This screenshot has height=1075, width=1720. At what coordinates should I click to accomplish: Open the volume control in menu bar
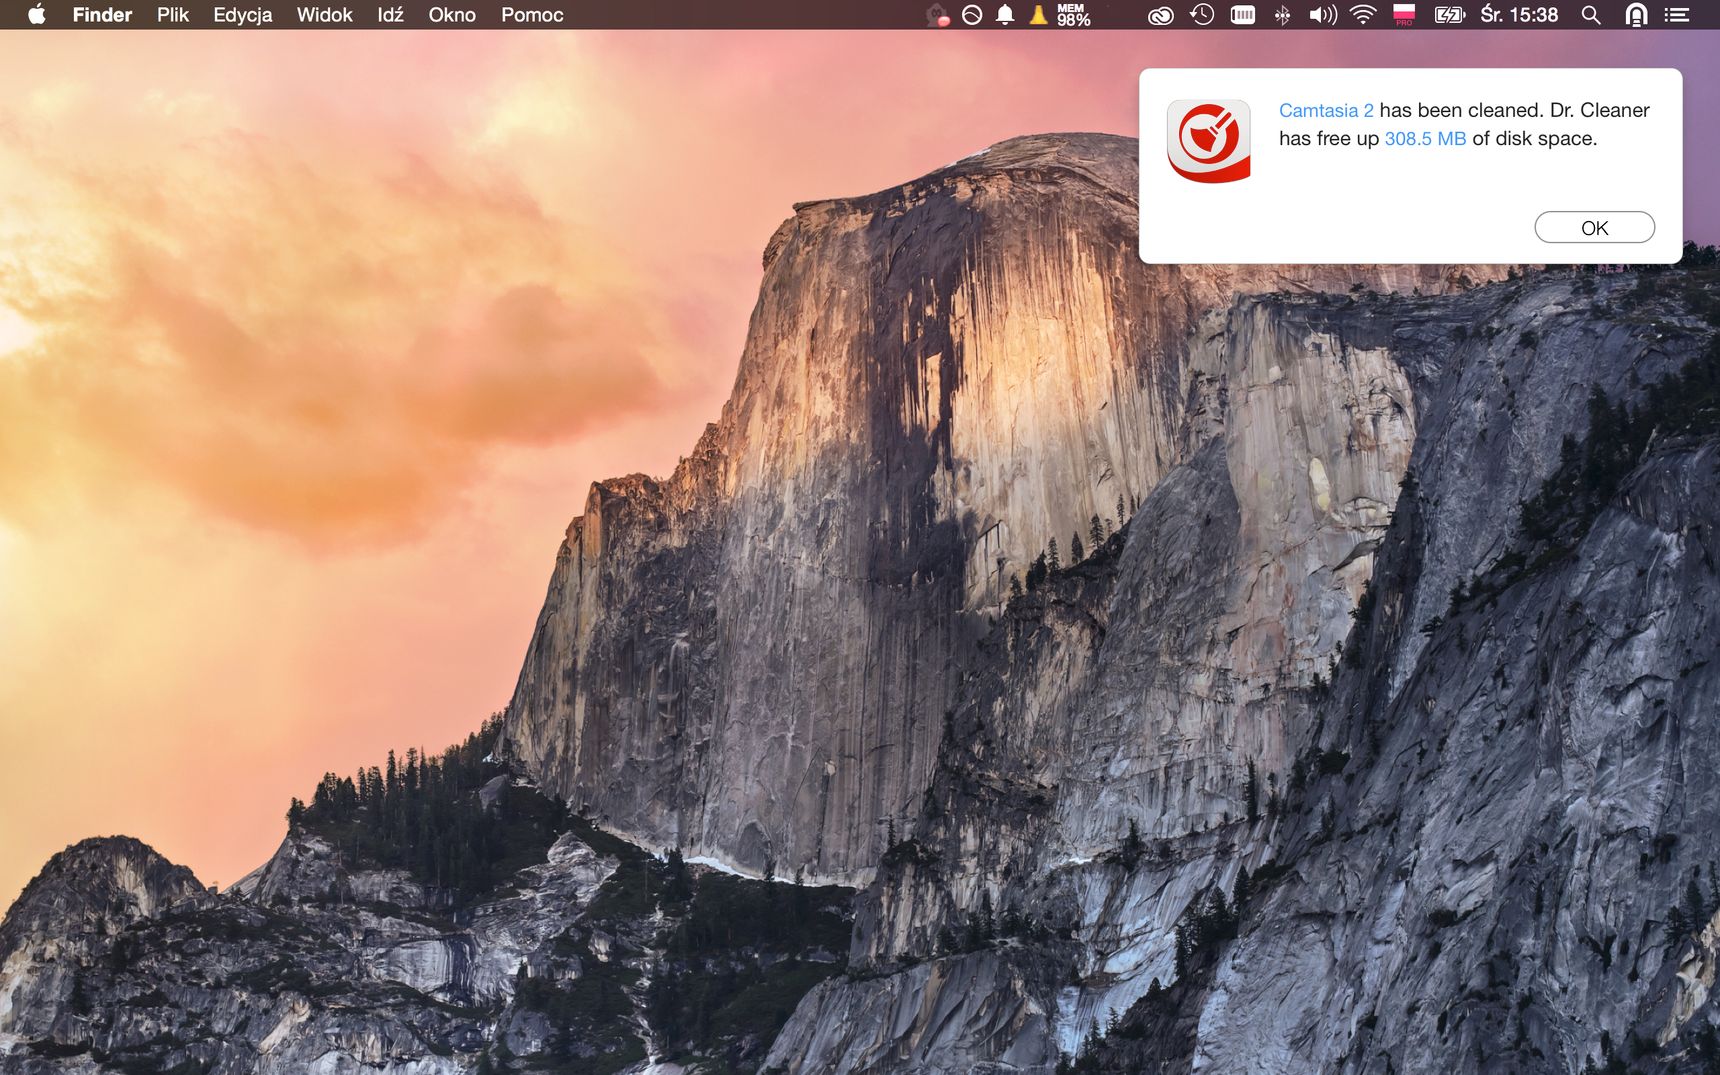click(1323, 14)
